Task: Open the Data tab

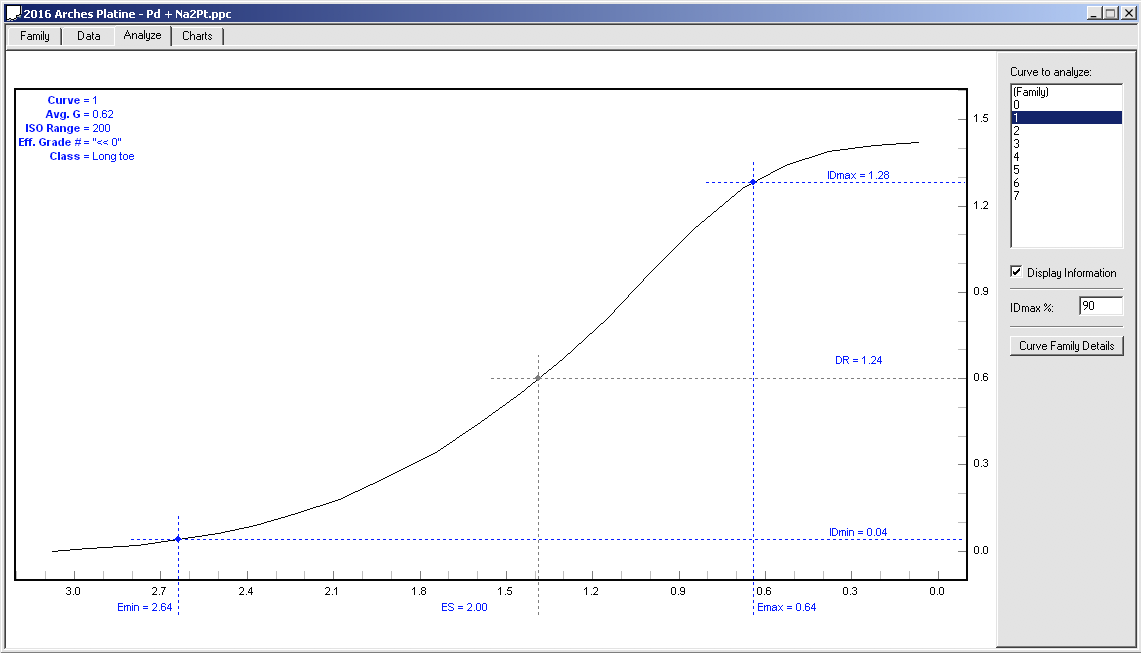Action: tap(89, 36)
